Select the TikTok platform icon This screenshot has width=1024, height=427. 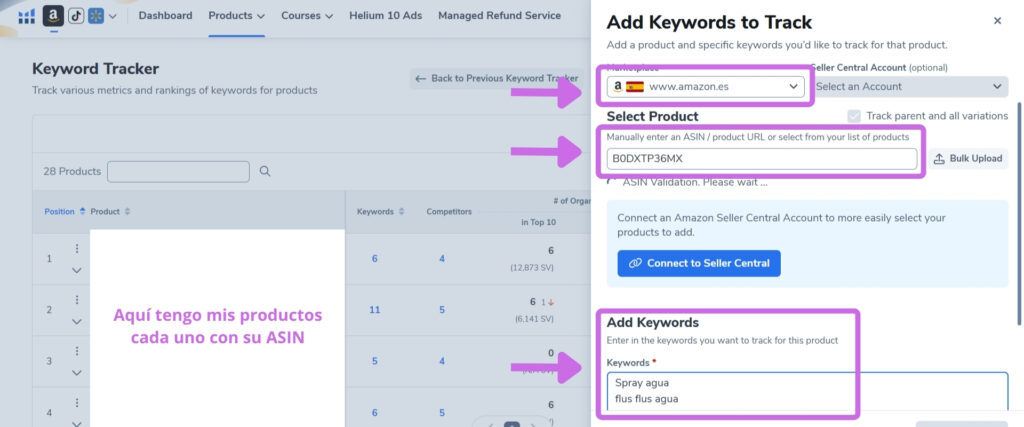[x=76, y=16]
